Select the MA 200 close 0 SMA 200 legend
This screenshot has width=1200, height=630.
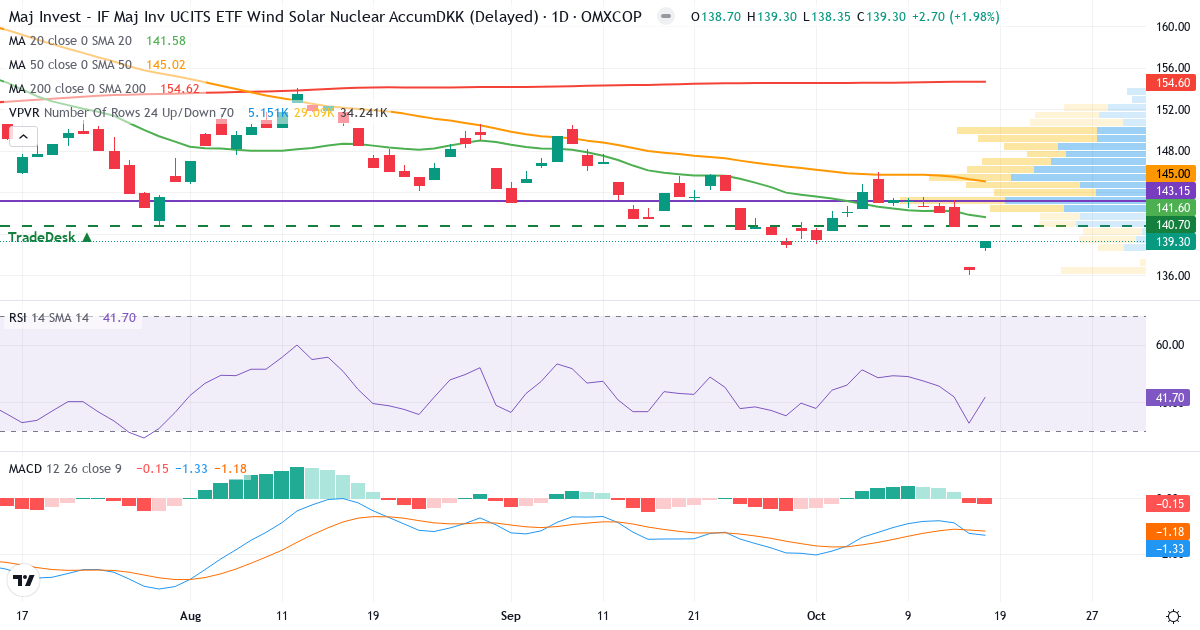pyautogui.click(x=76, y=89)
